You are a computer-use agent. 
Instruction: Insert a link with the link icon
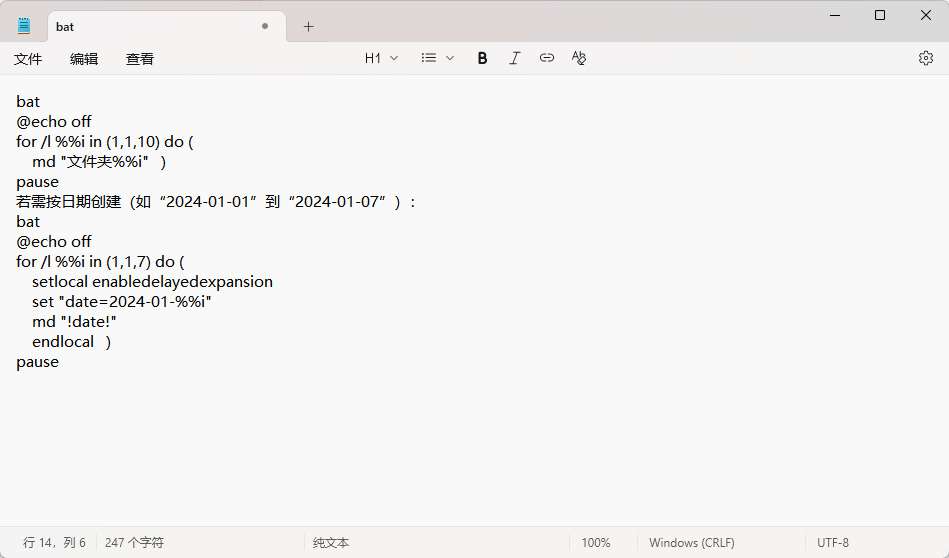547,58
